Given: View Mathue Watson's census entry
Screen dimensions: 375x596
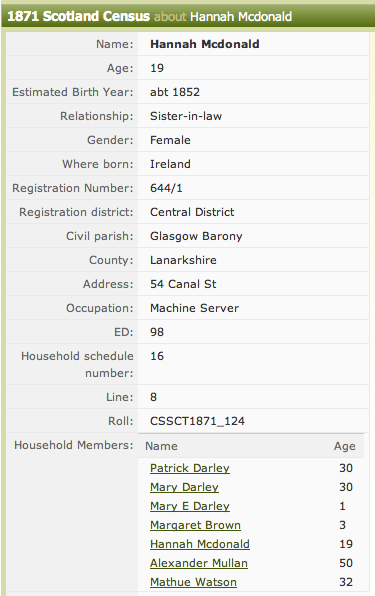Looking at the screenshot, I should pos(193,582).
